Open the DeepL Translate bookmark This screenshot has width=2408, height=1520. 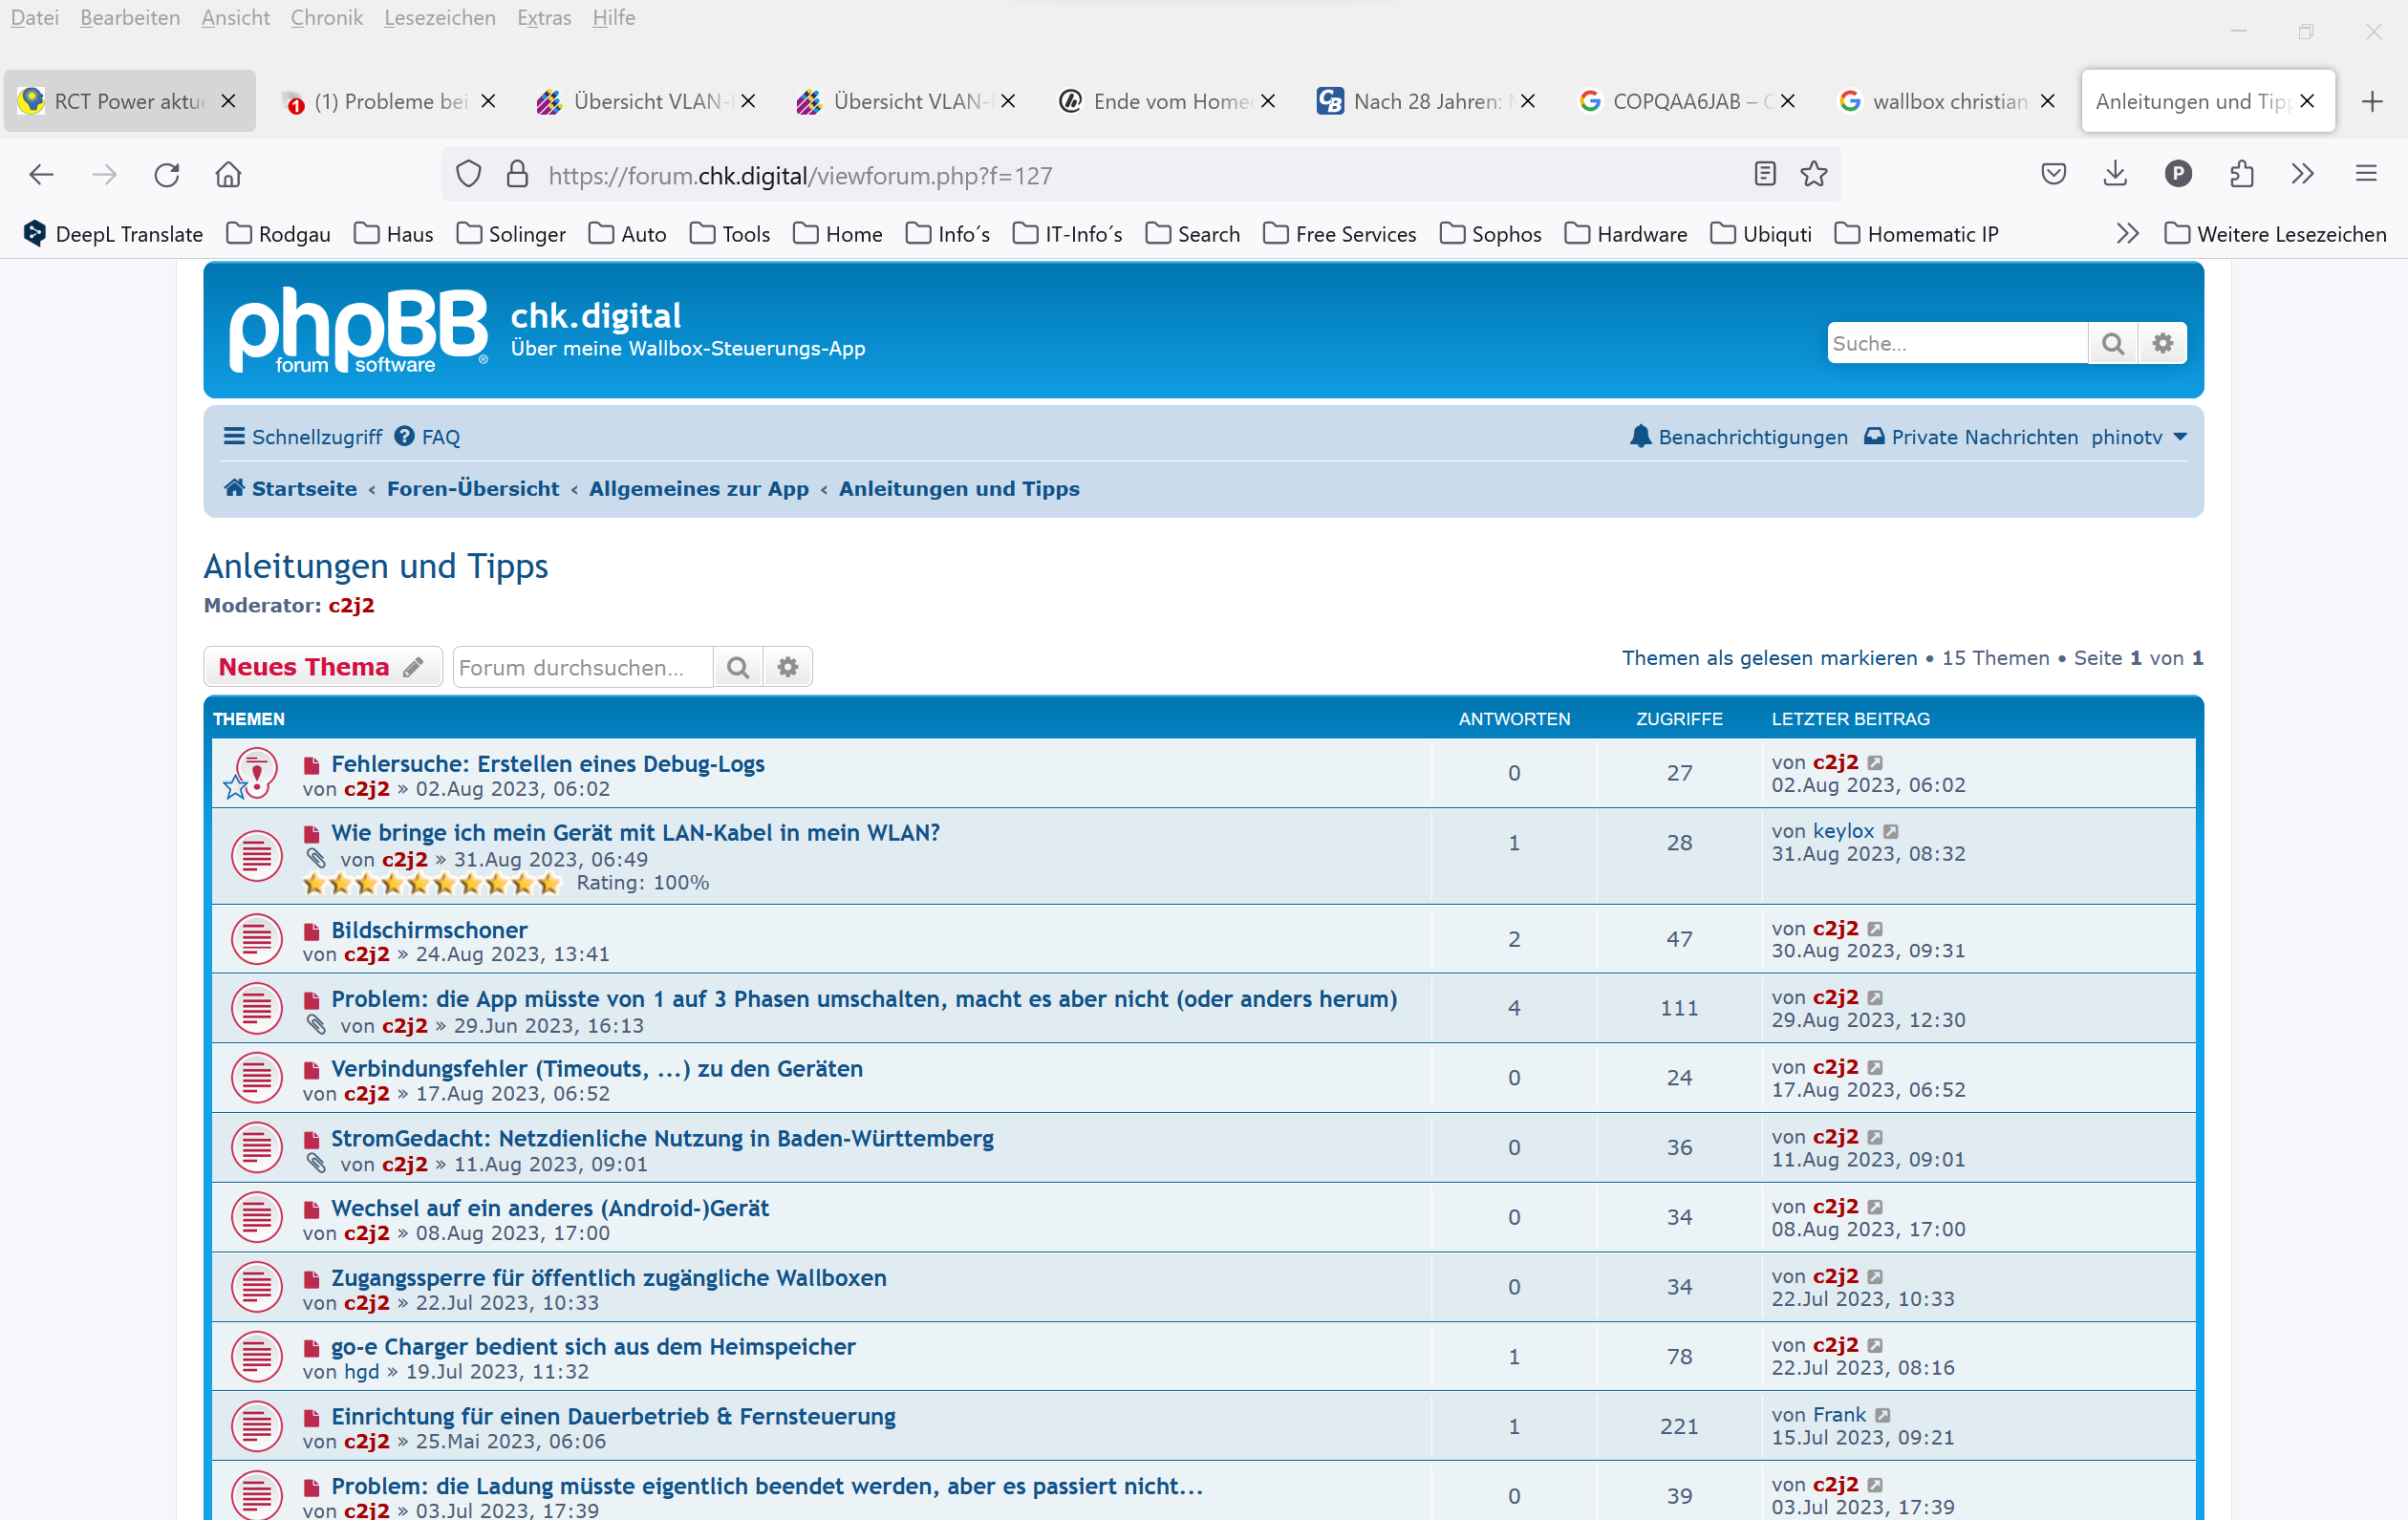click(113, 234)
